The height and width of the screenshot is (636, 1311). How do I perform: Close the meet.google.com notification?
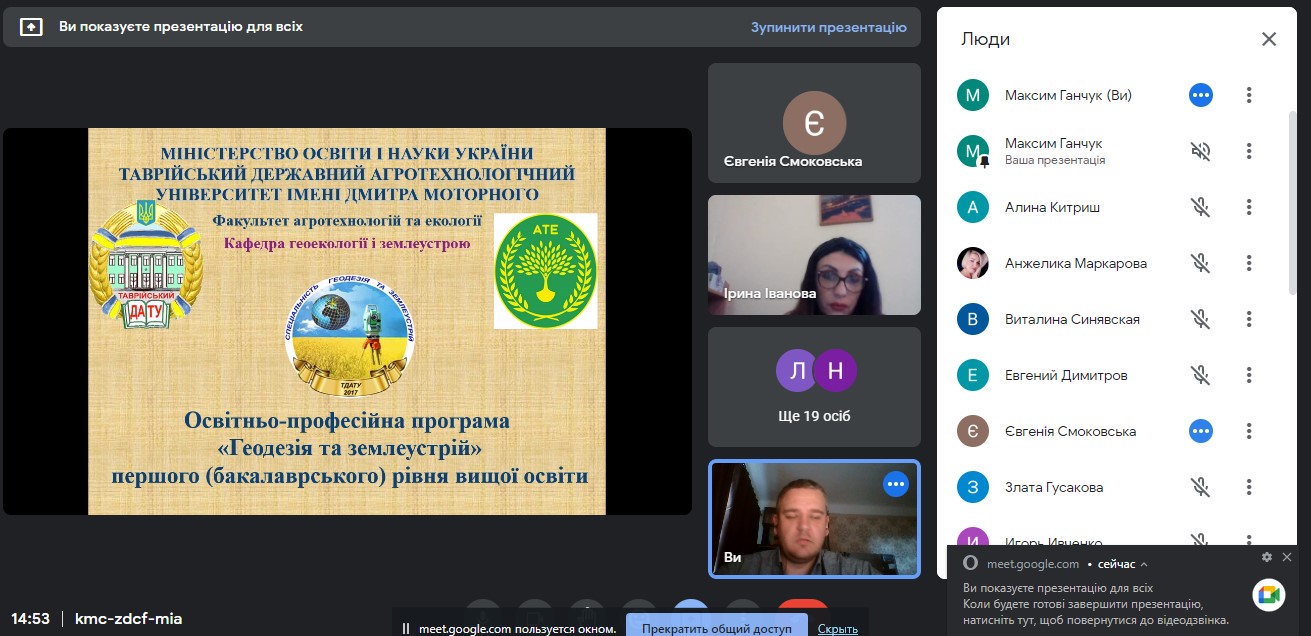pyautogui.click(x=1287, y=557)
